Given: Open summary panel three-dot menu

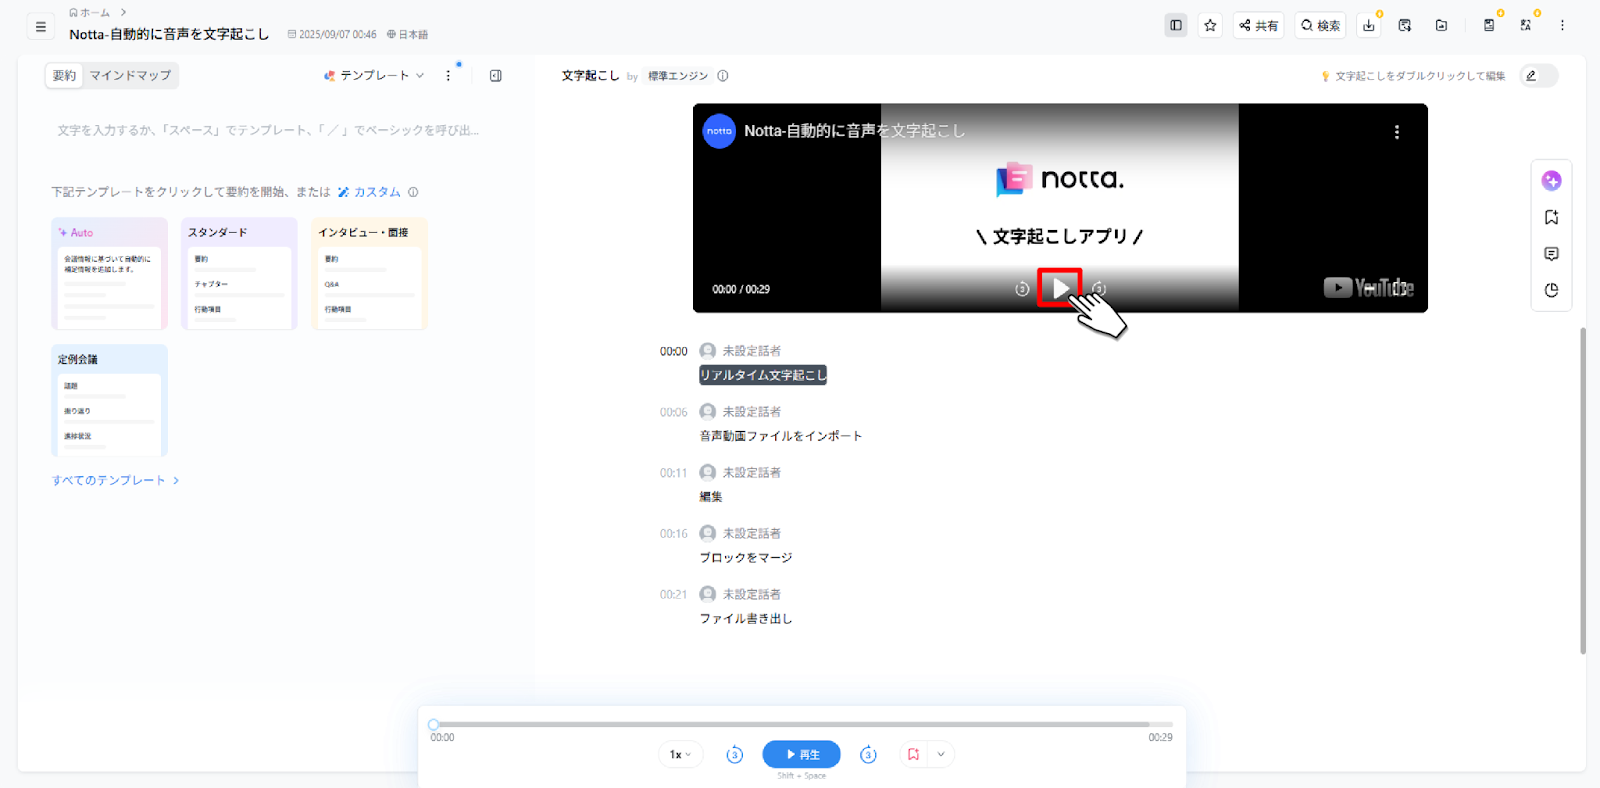Looking at the screenshot, I should pos(448,75).
